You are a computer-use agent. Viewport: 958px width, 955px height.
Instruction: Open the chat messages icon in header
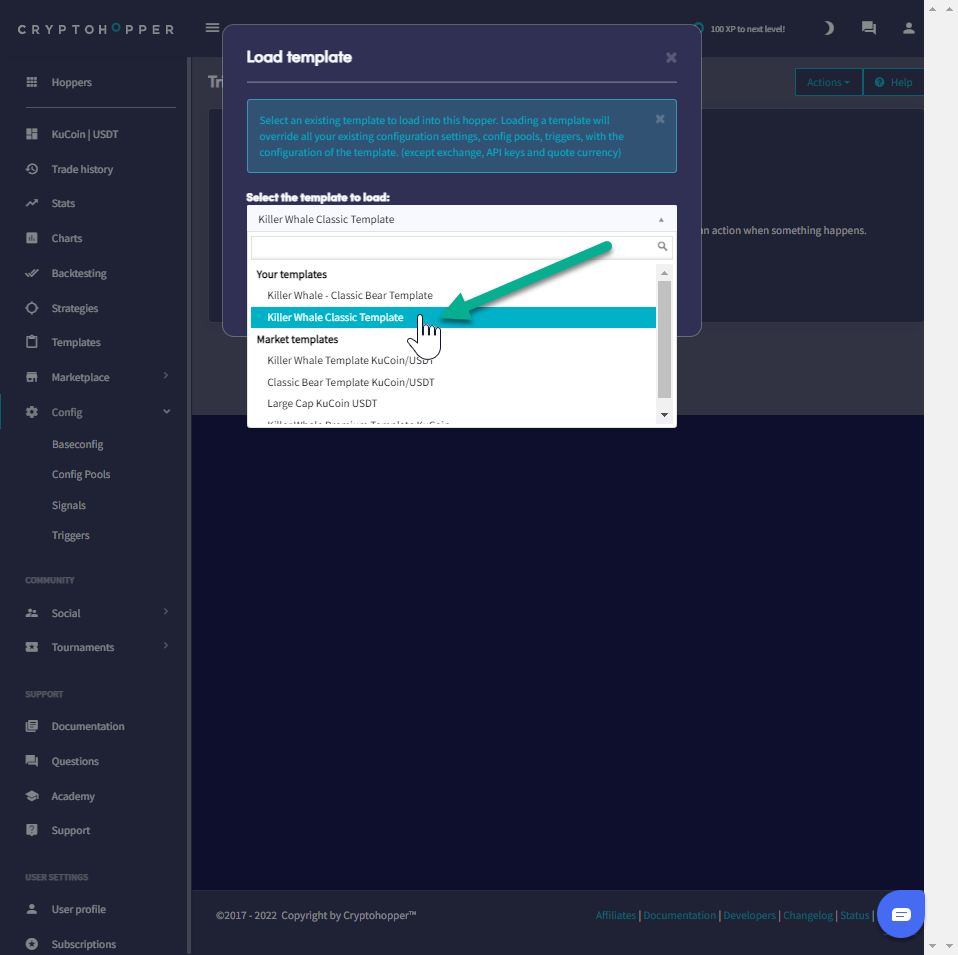point(868,28)
